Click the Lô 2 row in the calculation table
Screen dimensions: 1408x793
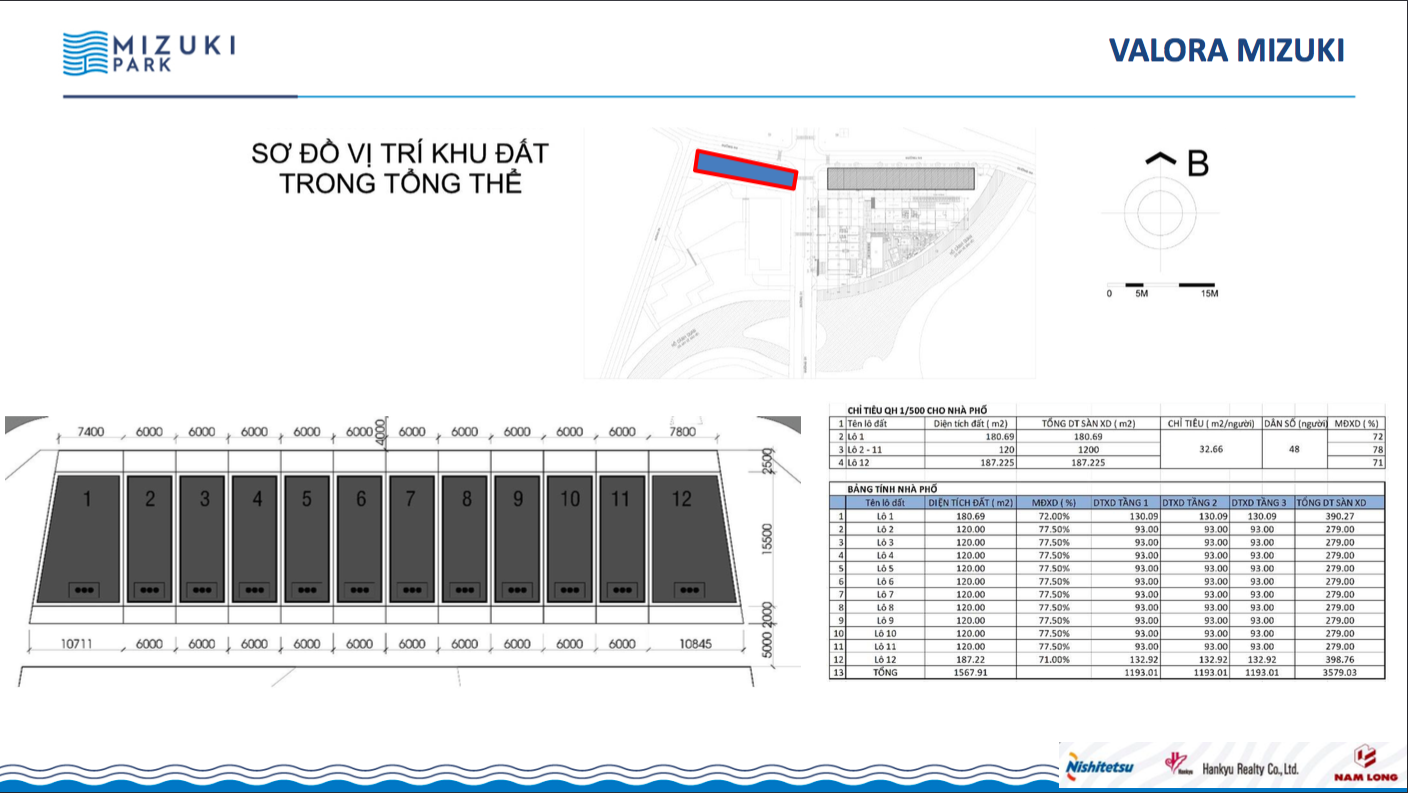pyautogui.click(x=1107, y=529)
